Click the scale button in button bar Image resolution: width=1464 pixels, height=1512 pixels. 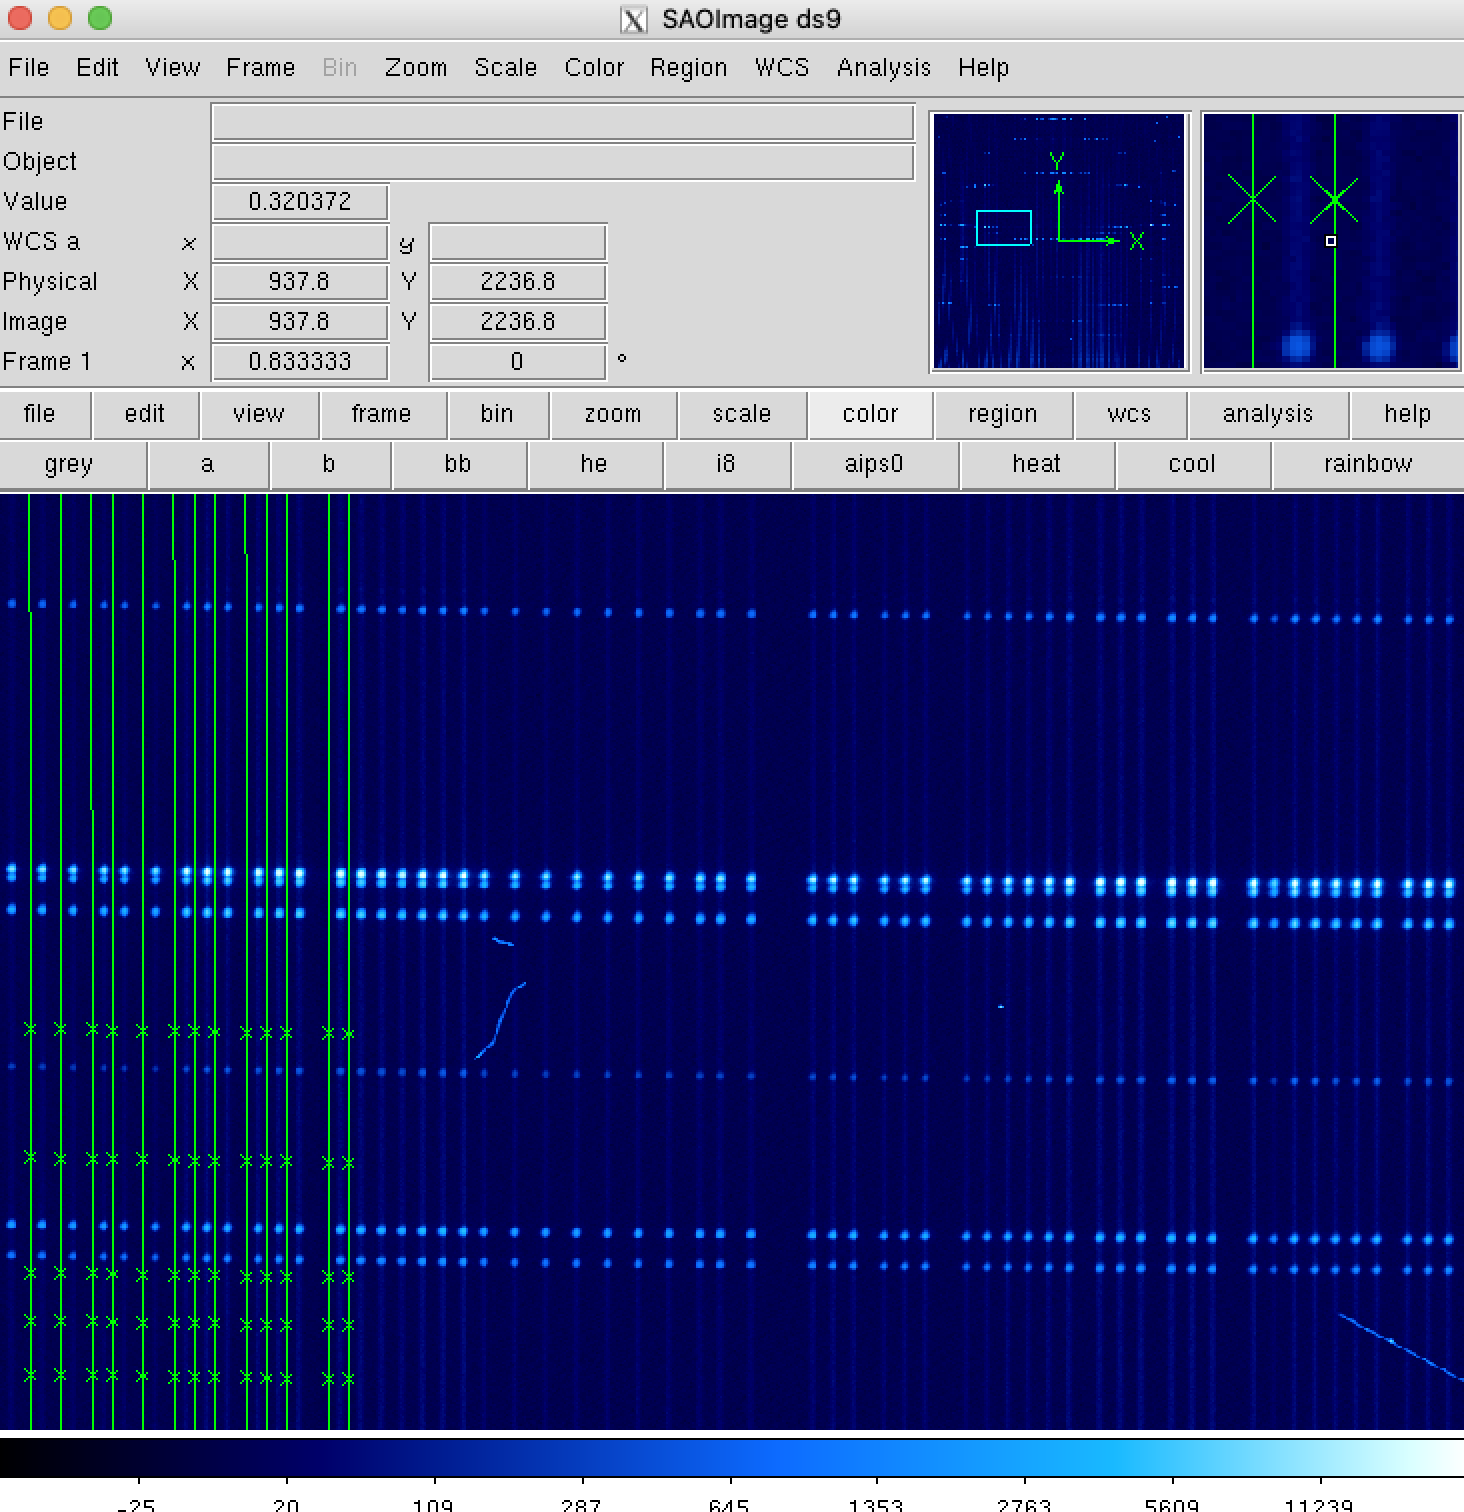tap(741, 414)
